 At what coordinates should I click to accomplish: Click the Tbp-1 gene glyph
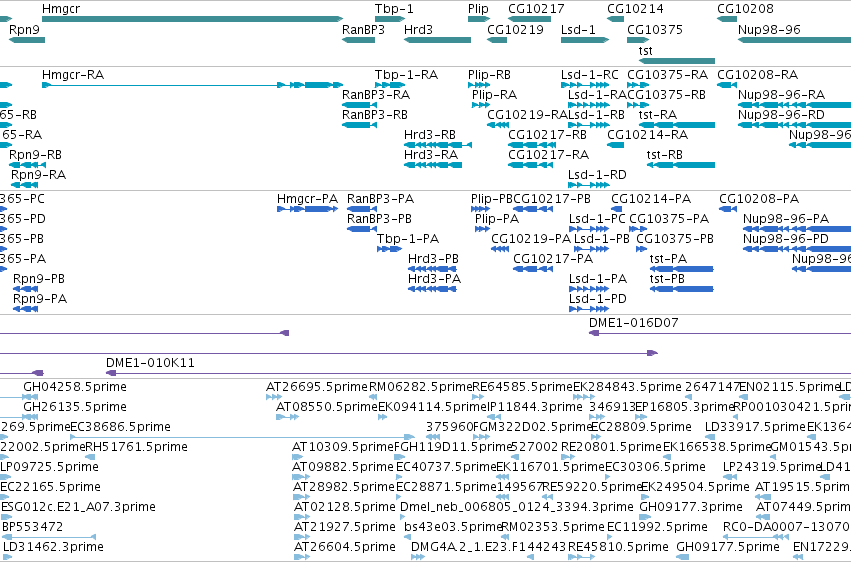pyautogui.click(x=390, y=19)
